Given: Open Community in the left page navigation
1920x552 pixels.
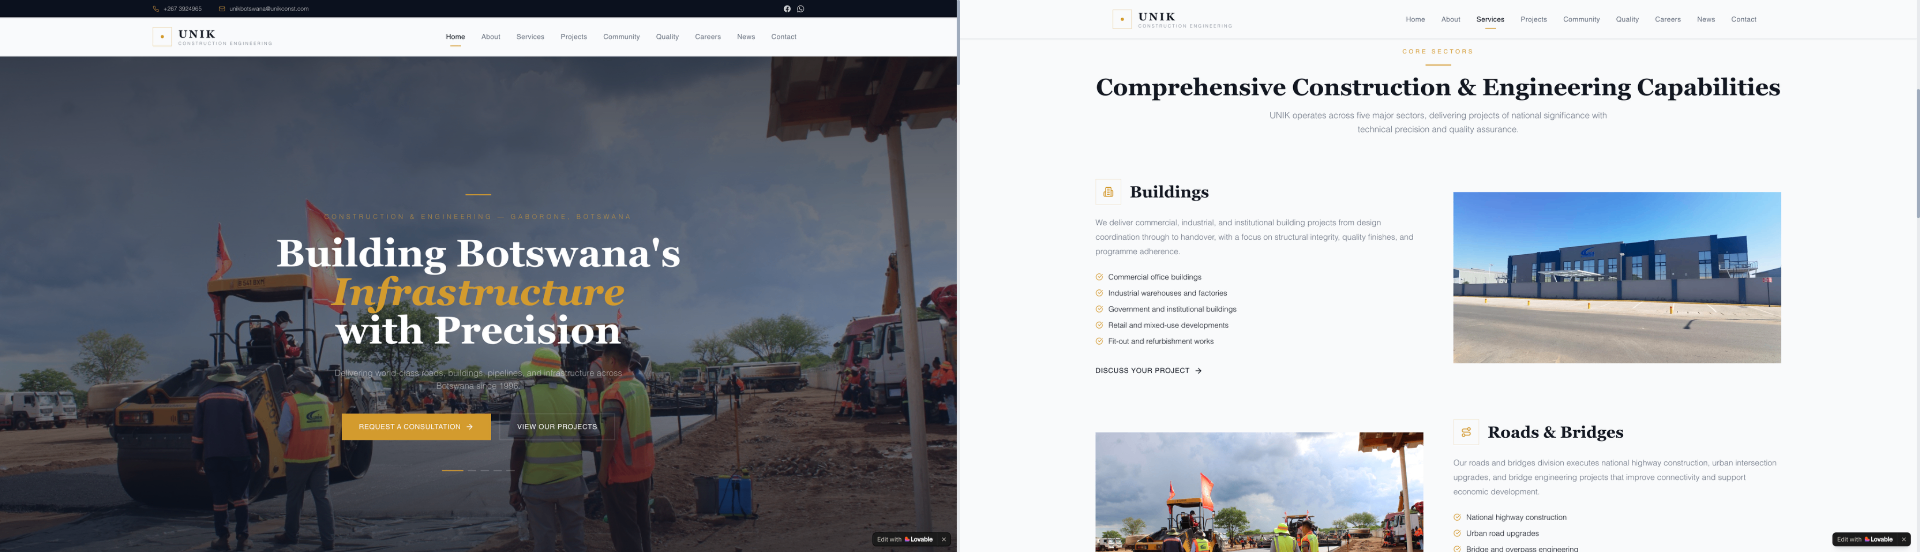Looking at the screenshot, I should click(621, 37).
